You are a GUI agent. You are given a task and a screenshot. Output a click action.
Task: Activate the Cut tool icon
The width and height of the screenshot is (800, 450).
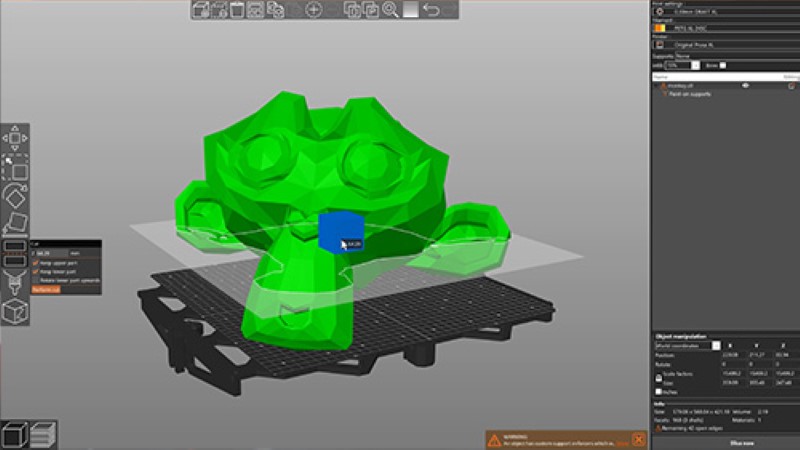15,251
